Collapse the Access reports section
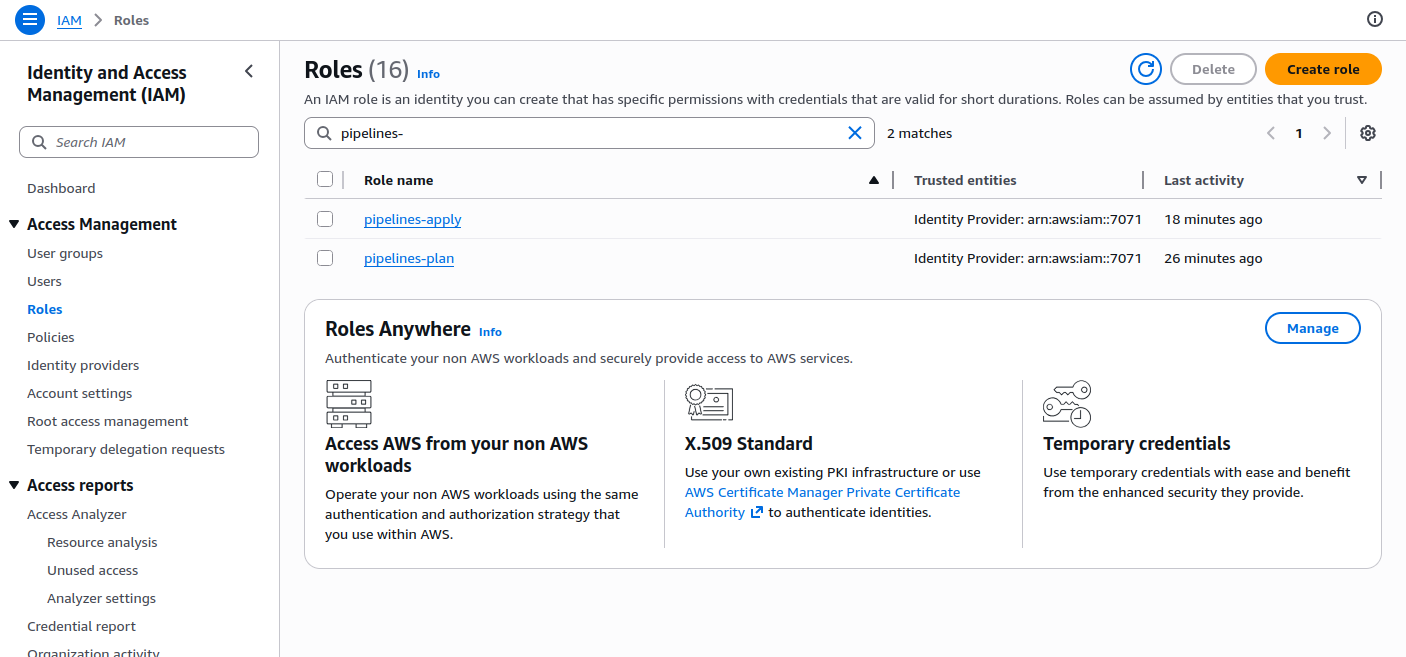This screenshot has width=1406, height=657. point(13,485)
